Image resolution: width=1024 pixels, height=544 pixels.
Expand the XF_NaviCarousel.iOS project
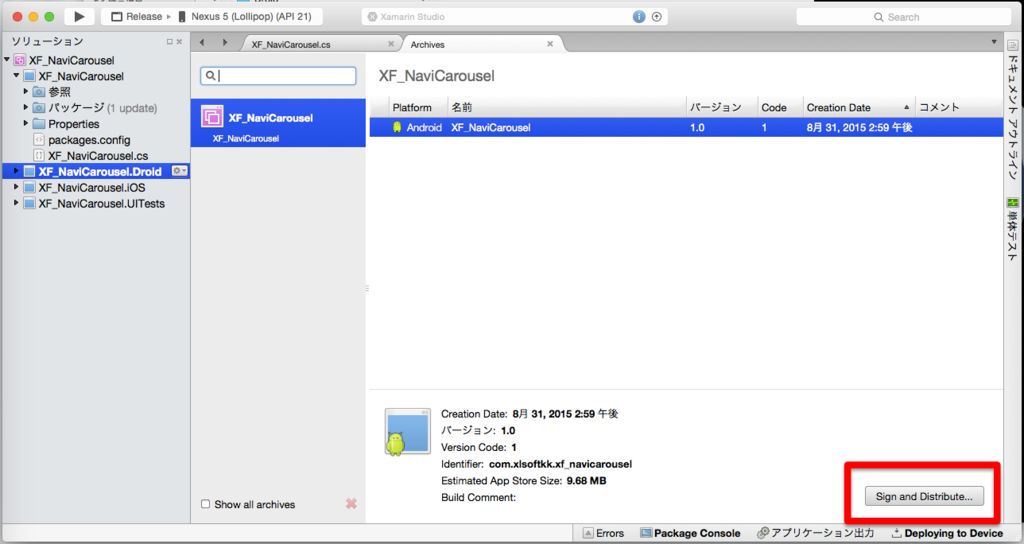(x=16, y=187)
